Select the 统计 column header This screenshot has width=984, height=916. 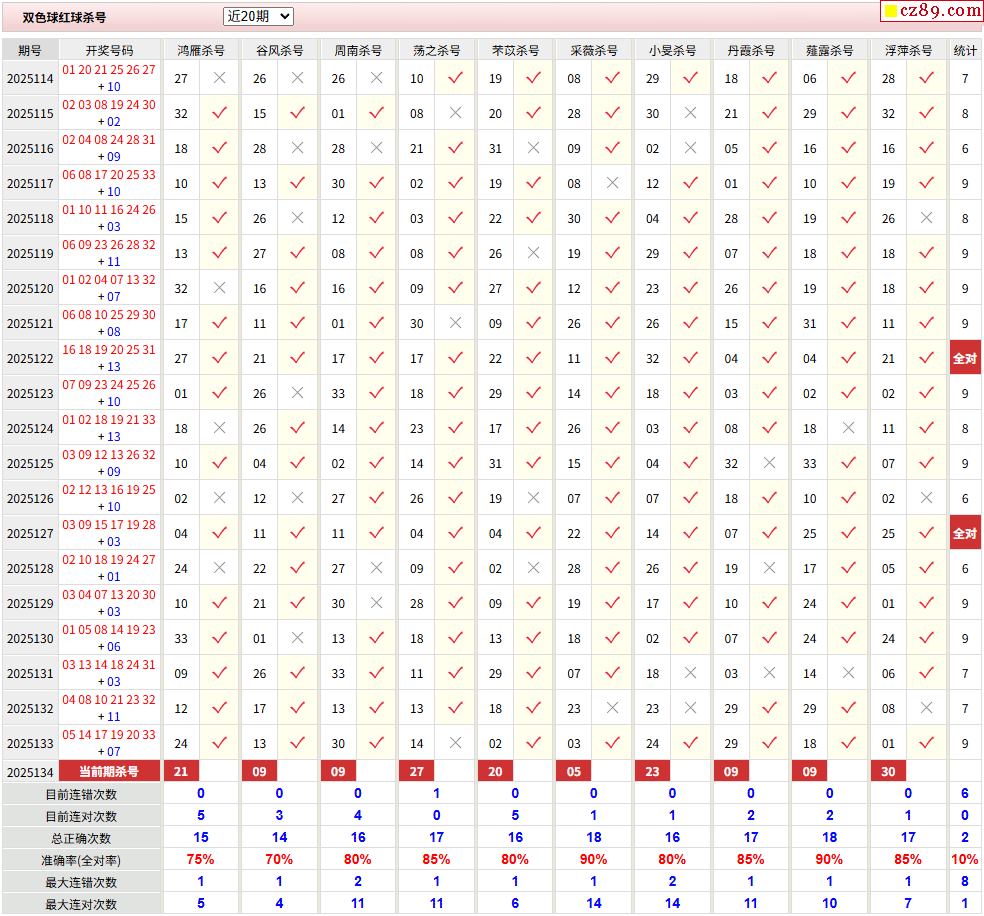(x=965, y=50)
